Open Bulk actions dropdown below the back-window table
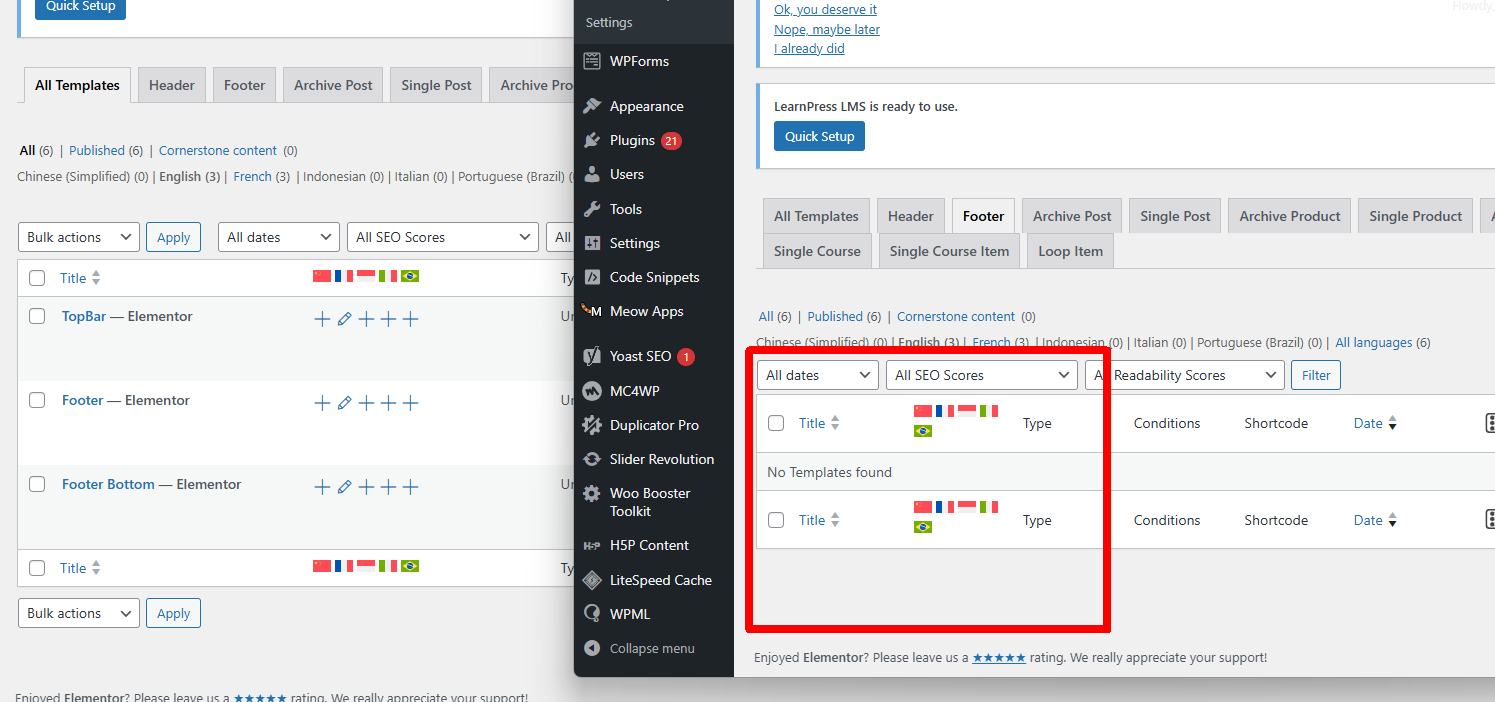The height and width of the screenshot is (702, 1495). point(79,613)
